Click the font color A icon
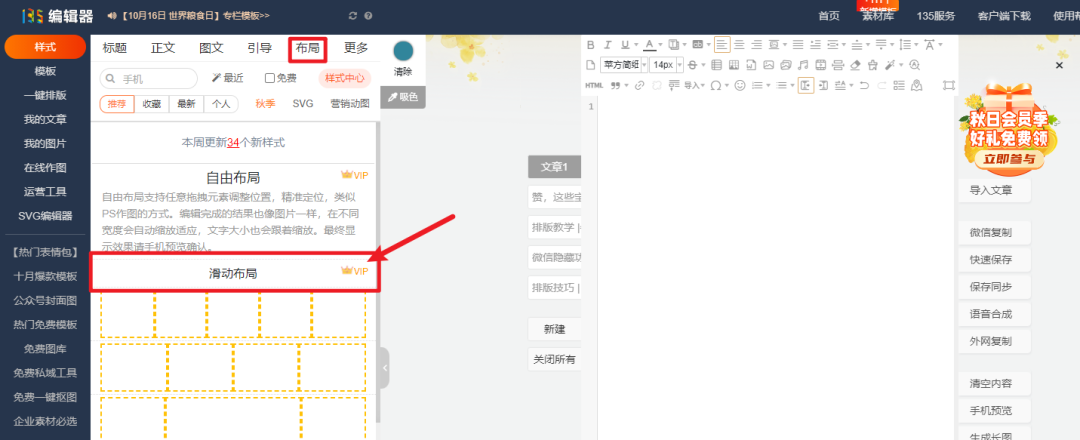The height and width of the screenshot is (440, 1080). point(650,45)
